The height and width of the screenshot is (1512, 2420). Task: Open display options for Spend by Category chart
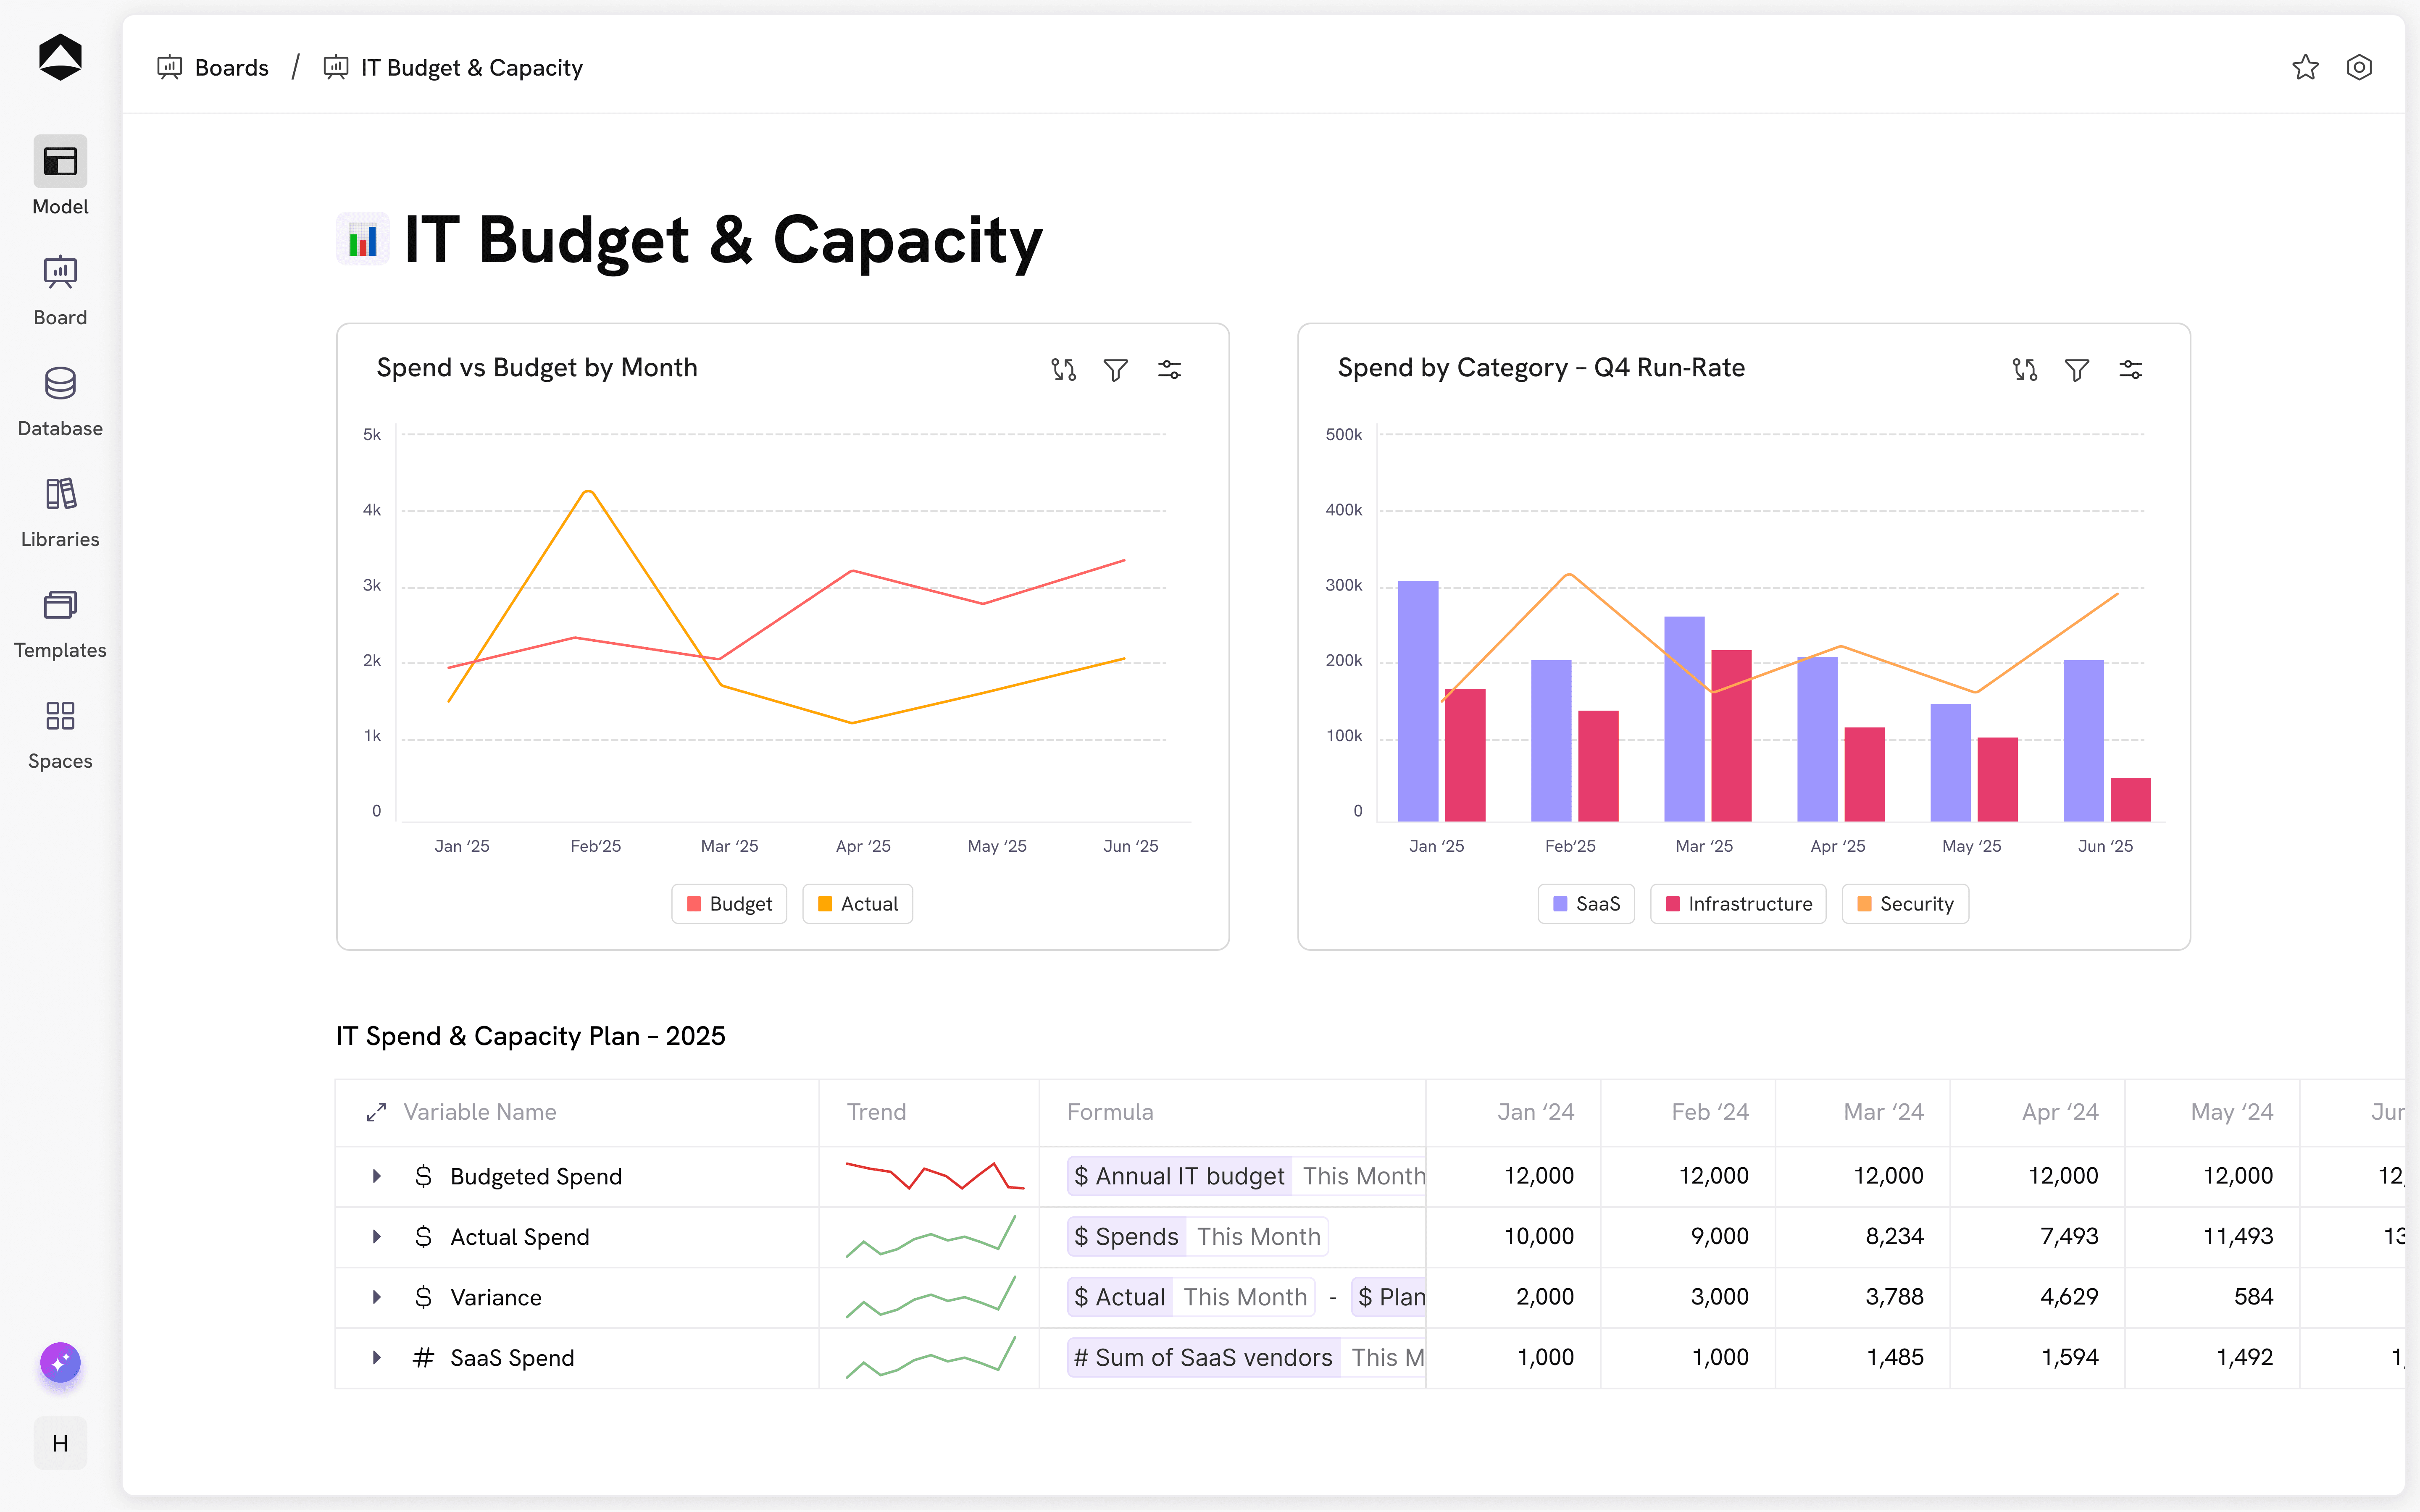pyautogui.click(x=2130, y=370)
